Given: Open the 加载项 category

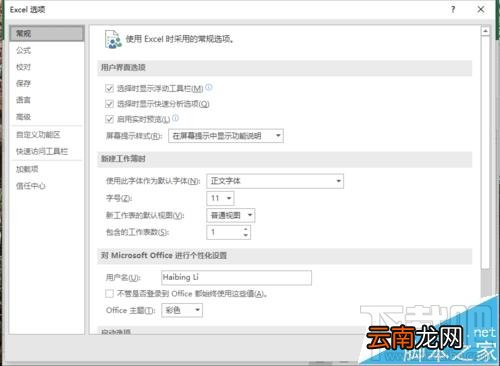Looking at the screenshot, I should 27,169.
